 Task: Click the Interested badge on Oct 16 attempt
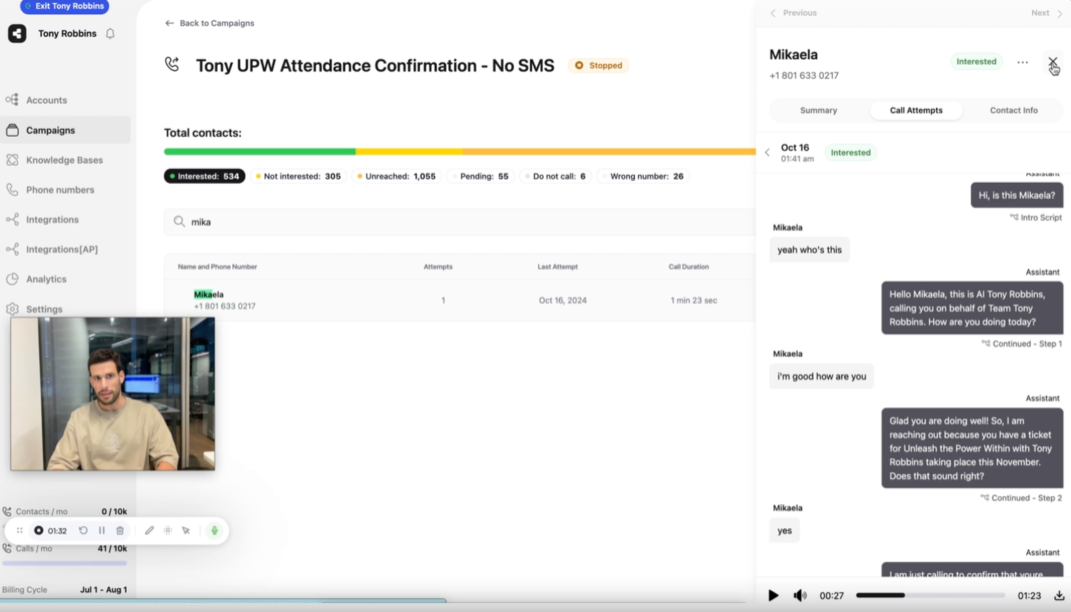(850, 153)
